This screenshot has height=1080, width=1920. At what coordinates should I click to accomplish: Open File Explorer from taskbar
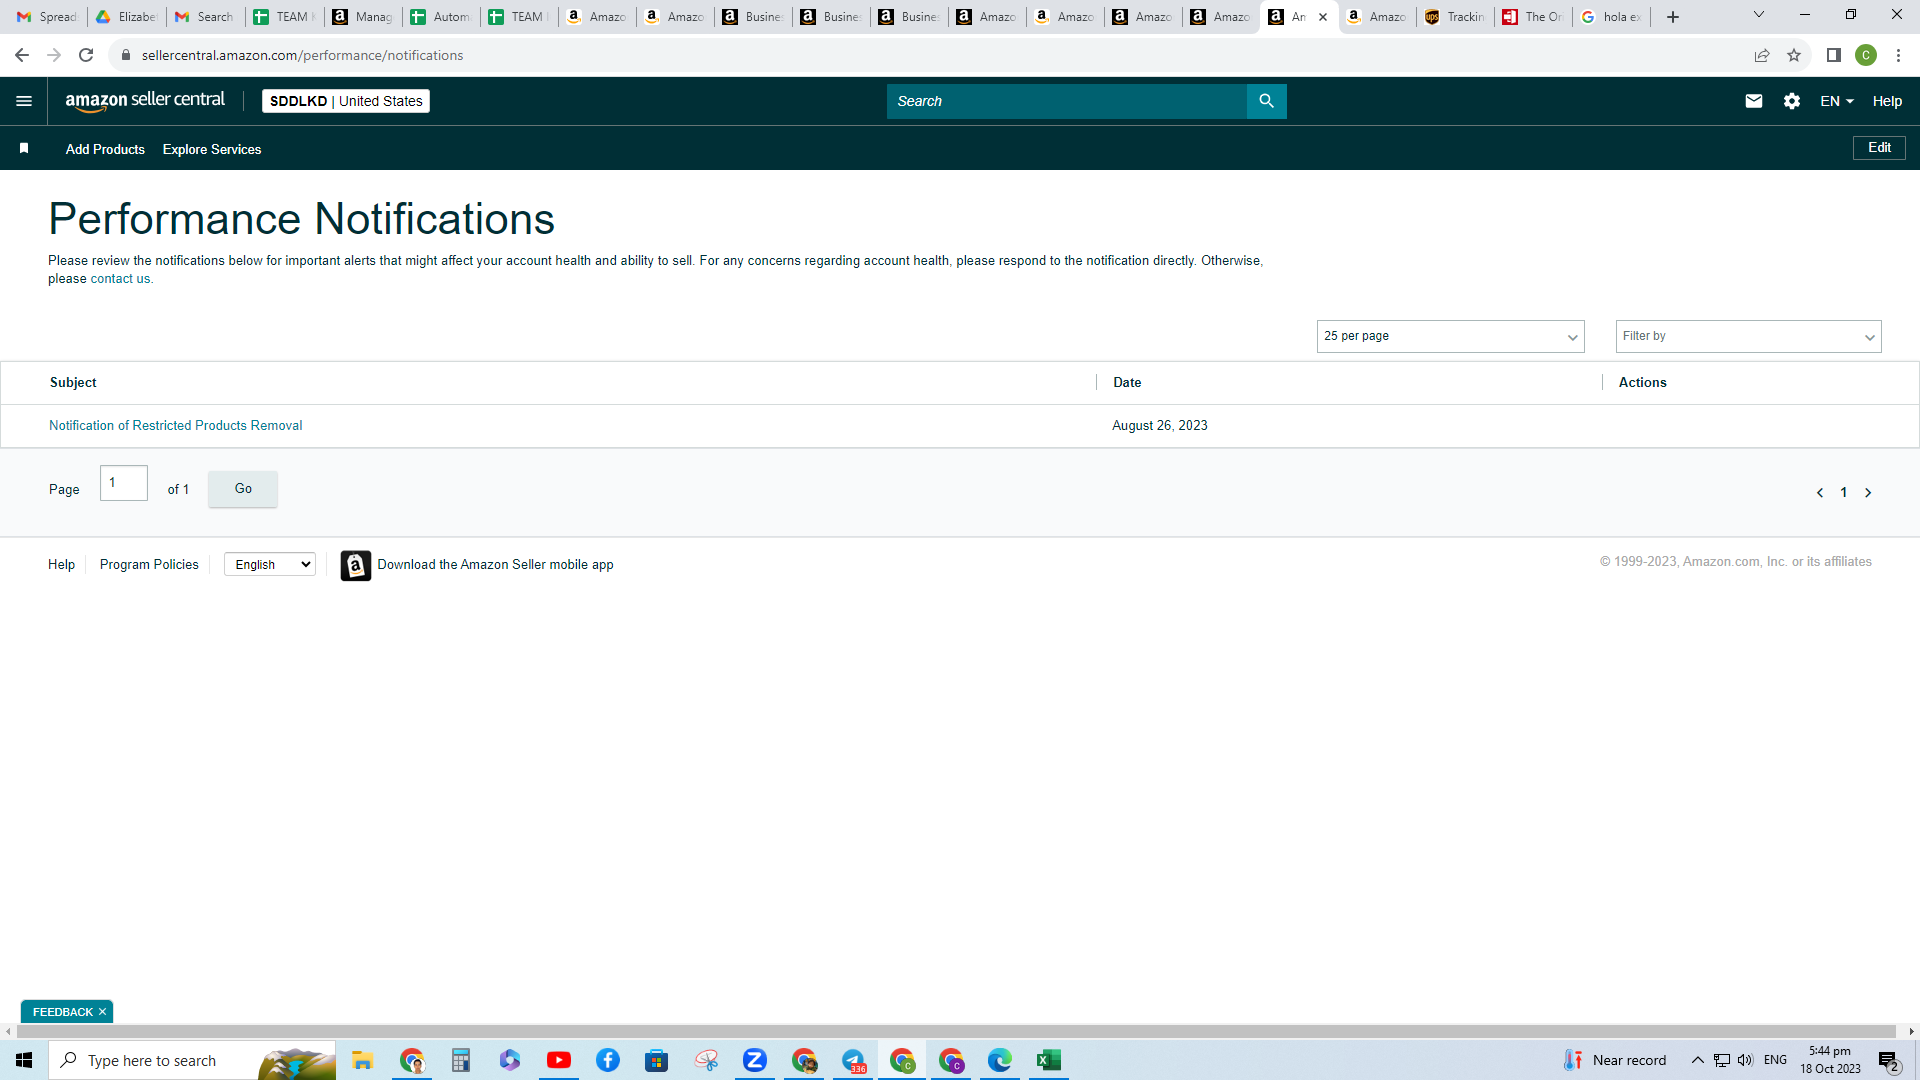(362, 1060)
